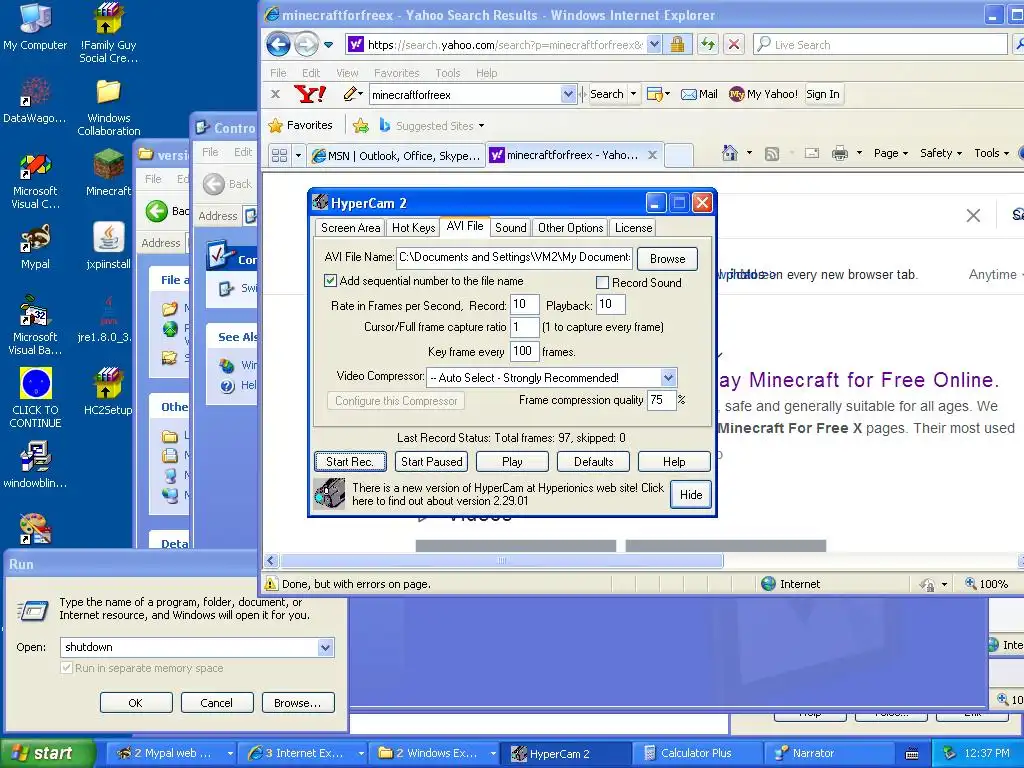
Task: Click the 100% zoom level in IE status bar
Action: pyautogui.click(x=987, y=584)
